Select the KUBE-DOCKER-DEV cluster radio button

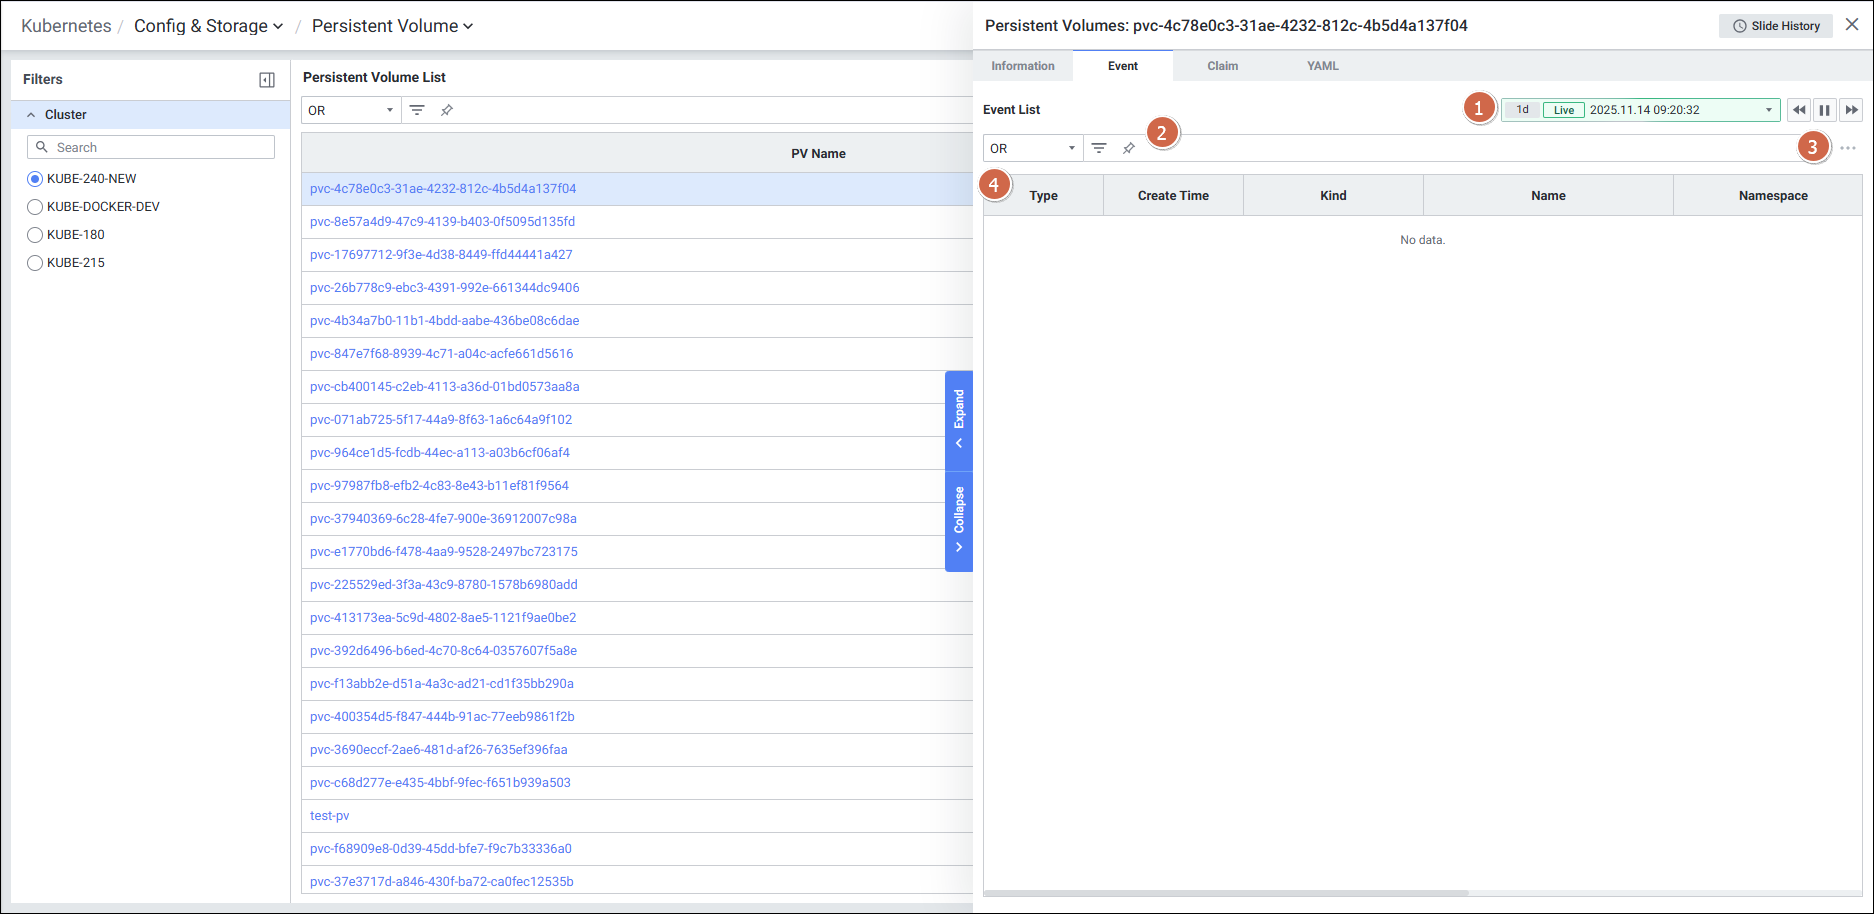click(x=35, y=207)
